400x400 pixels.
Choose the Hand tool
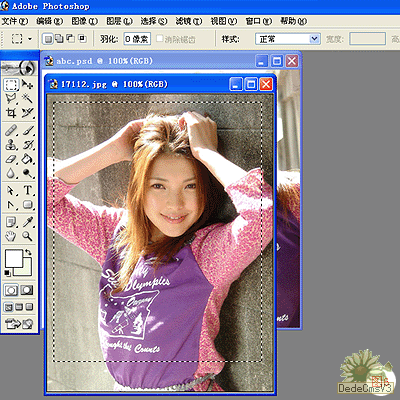tap(11, 236)
